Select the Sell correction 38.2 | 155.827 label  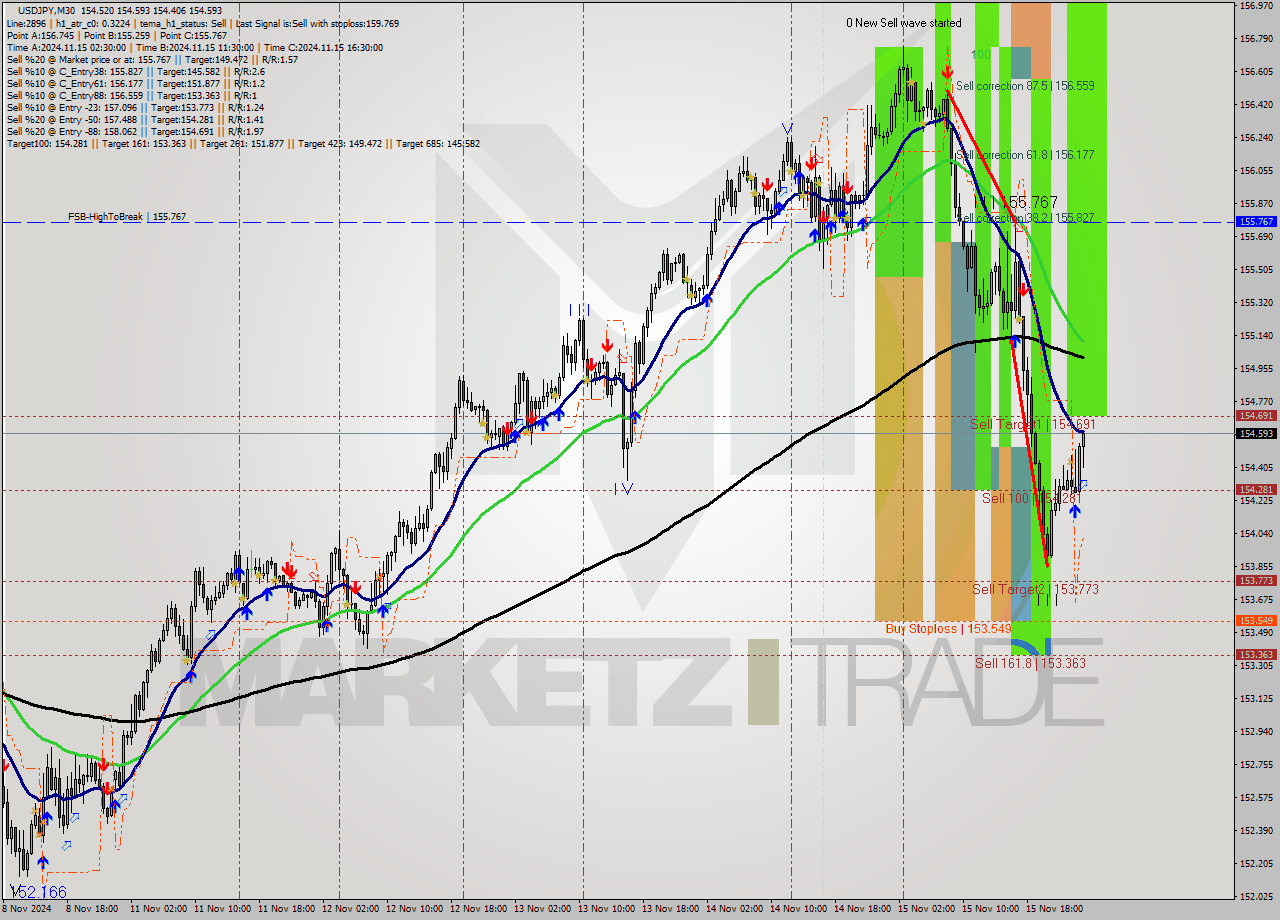click(x=1025, y=217)
